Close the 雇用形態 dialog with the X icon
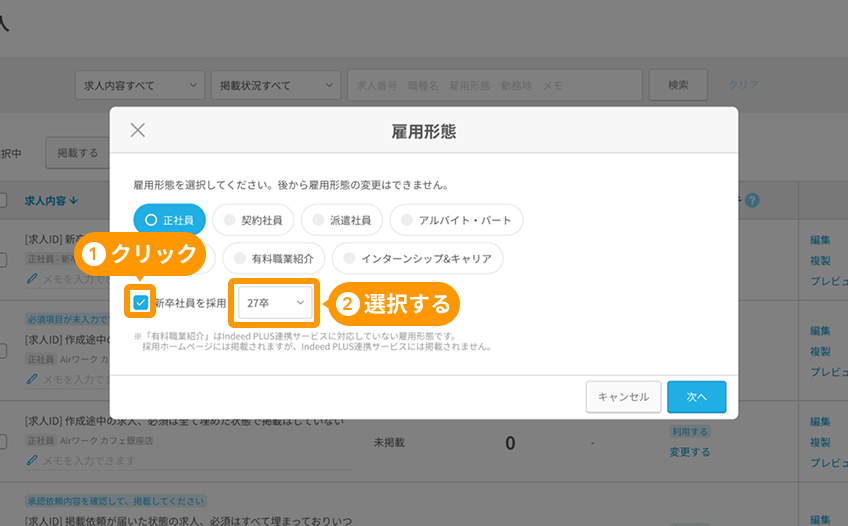848x526 pixels. pos(138,130)
